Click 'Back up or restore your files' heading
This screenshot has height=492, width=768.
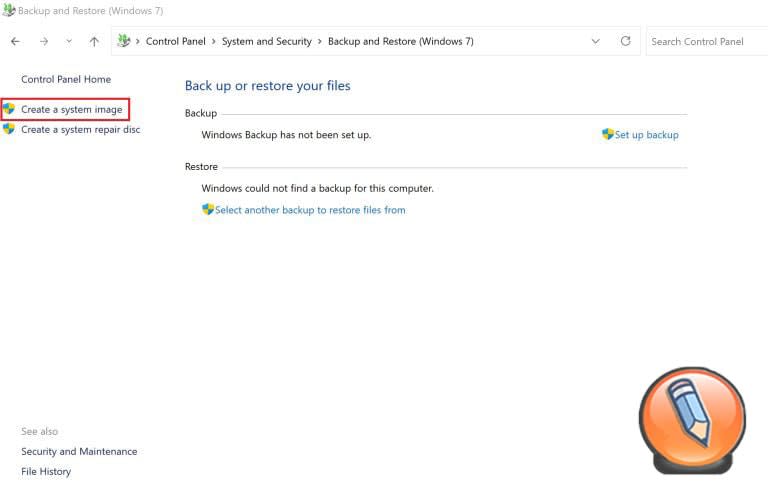coord(267,86)
